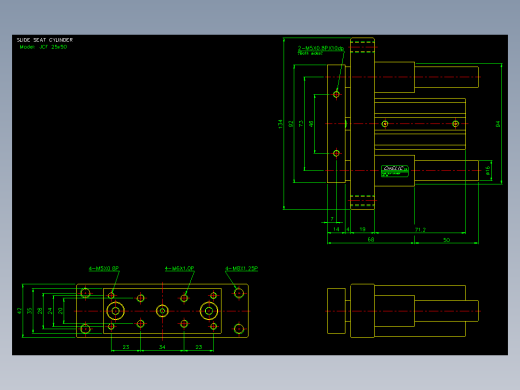Pick the 50 stroke dimension text
This screenshot has width=520, height=390.
click(x=447, y=240)
